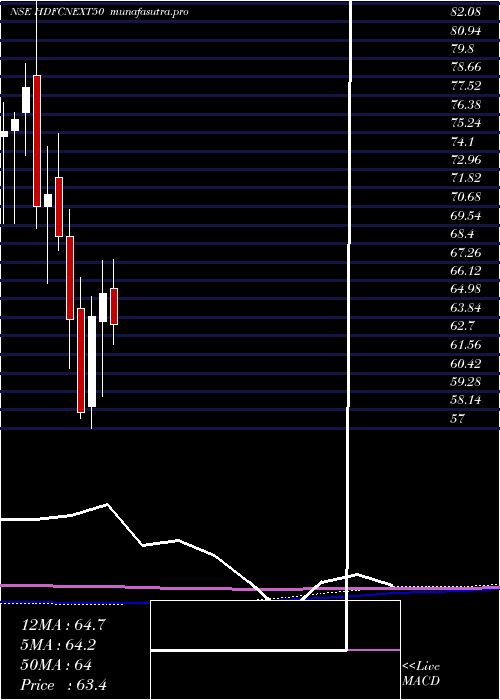Click the 60.42 price axis label
Screen dimensions: 500x700
point(465,363)
